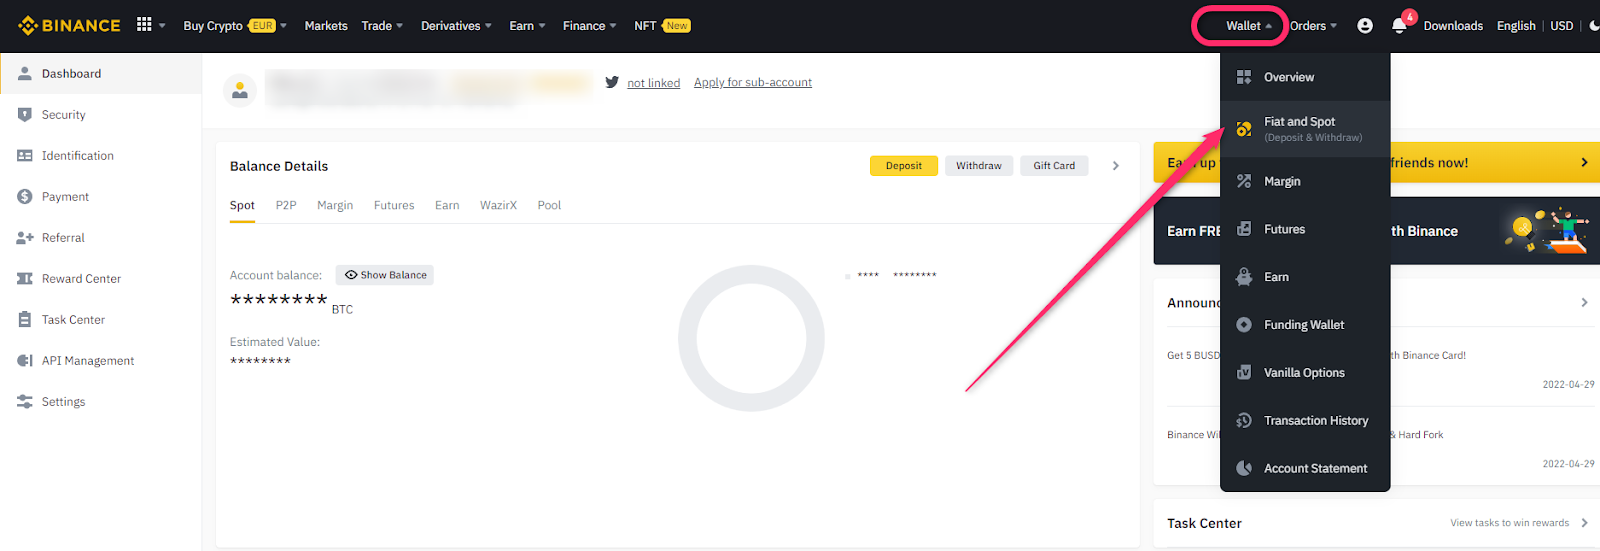
Task: Open the Downloads link
Action: click(1453, 26)
